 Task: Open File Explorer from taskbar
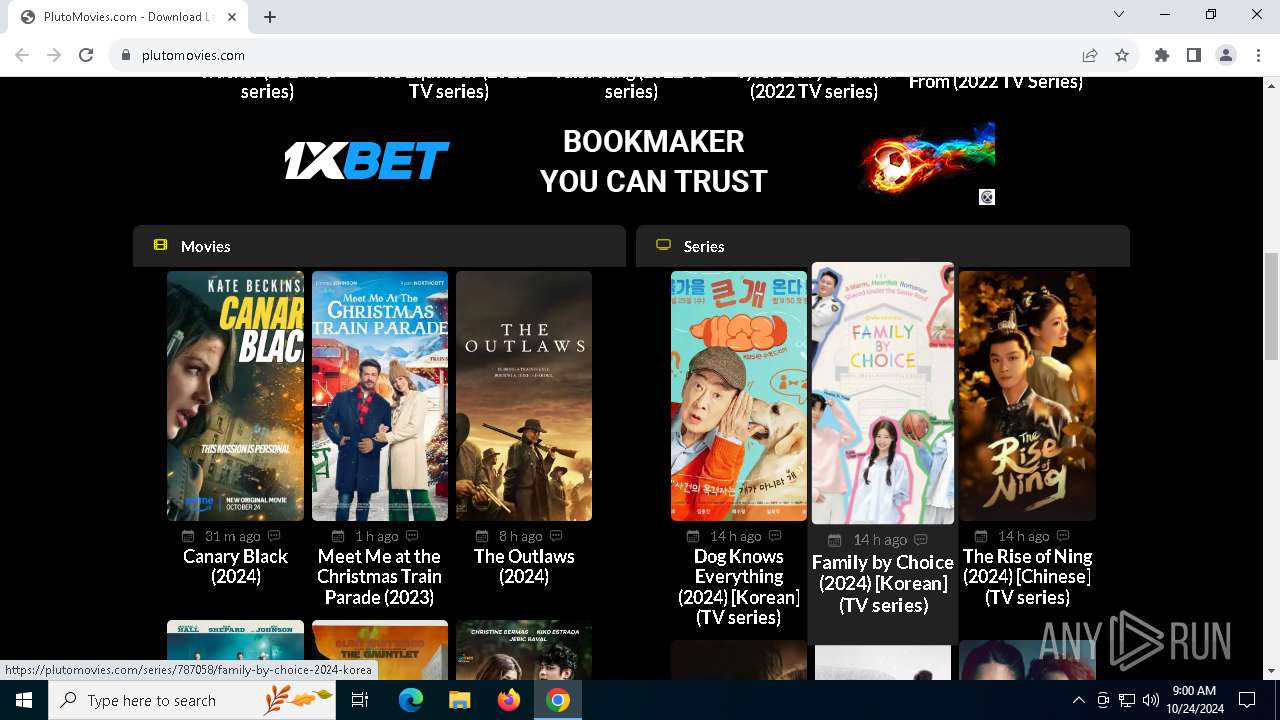459,700
